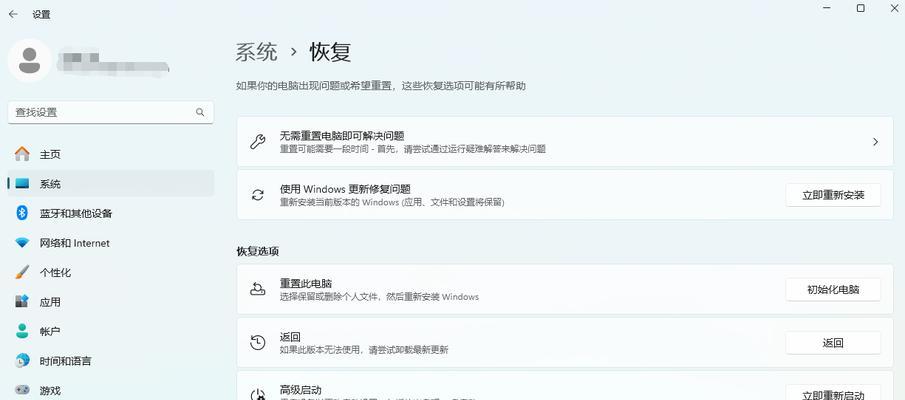Image resolution: width=905 pixels, height=400 pixels.
Task: Click the 恢复选项 section heading
Action: coord(257,252)
